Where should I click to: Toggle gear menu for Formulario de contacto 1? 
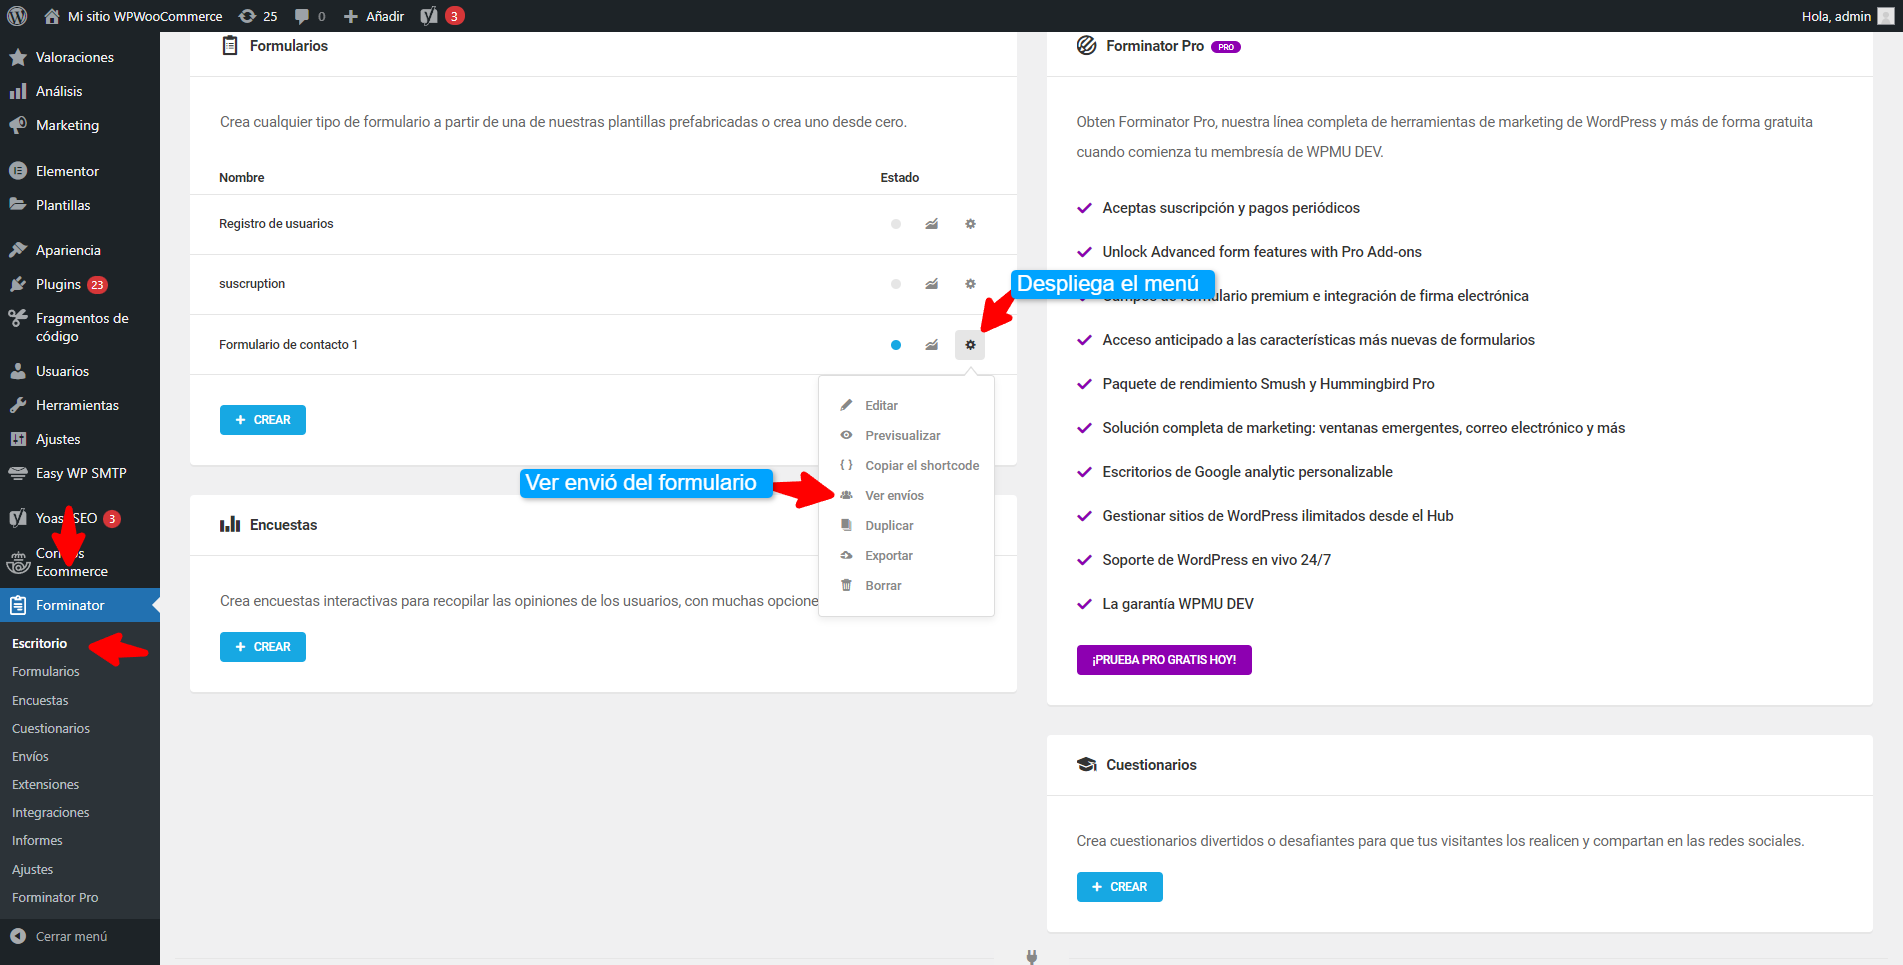[x=970, y=345]
